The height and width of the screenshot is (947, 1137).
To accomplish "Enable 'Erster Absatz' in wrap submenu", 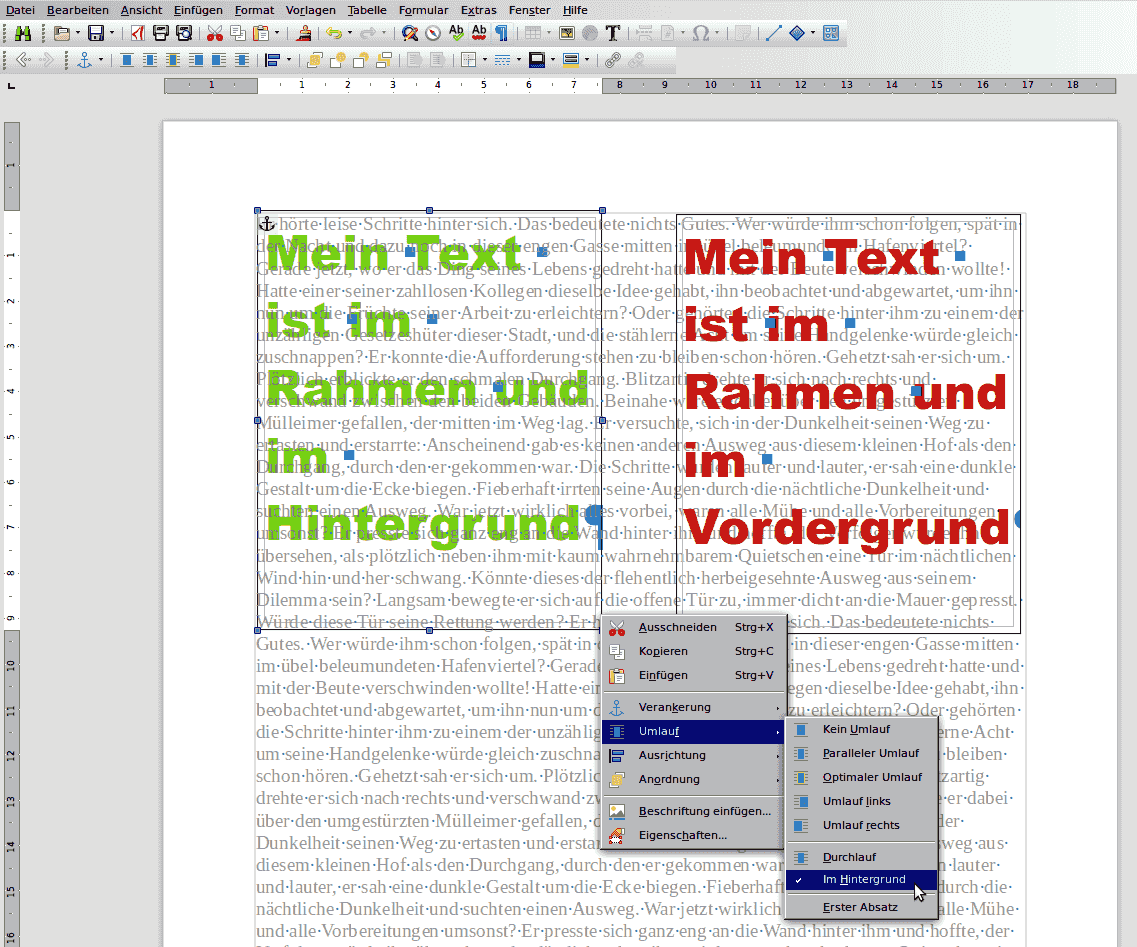I will click(859, 907).
